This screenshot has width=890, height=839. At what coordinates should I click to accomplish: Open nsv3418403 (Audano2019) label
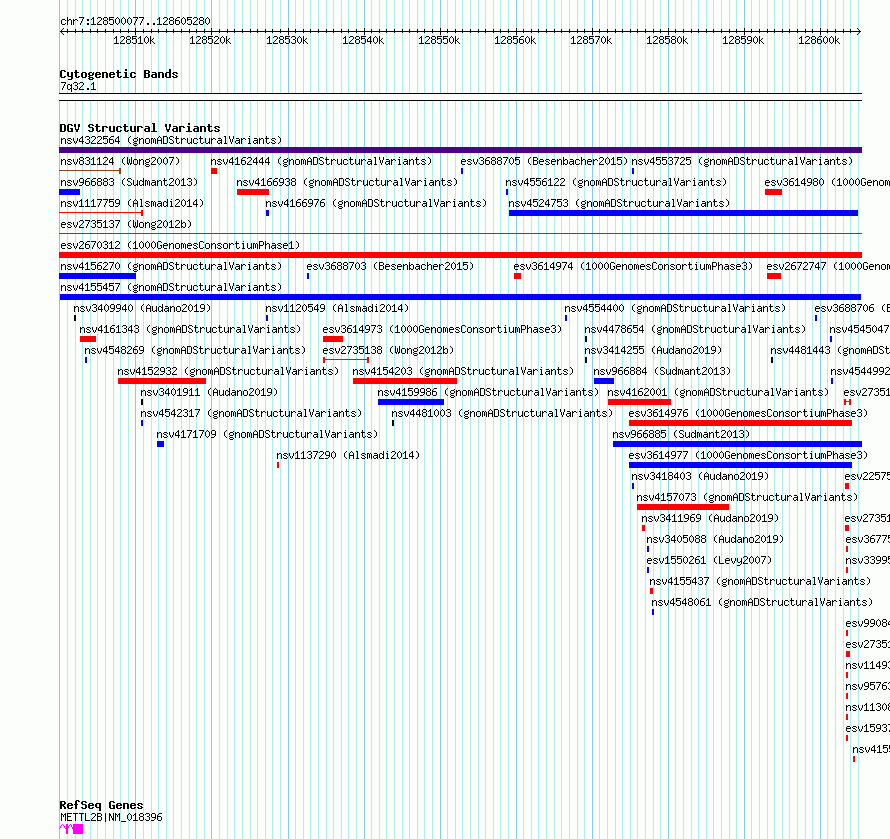click(x=700, y=476)
